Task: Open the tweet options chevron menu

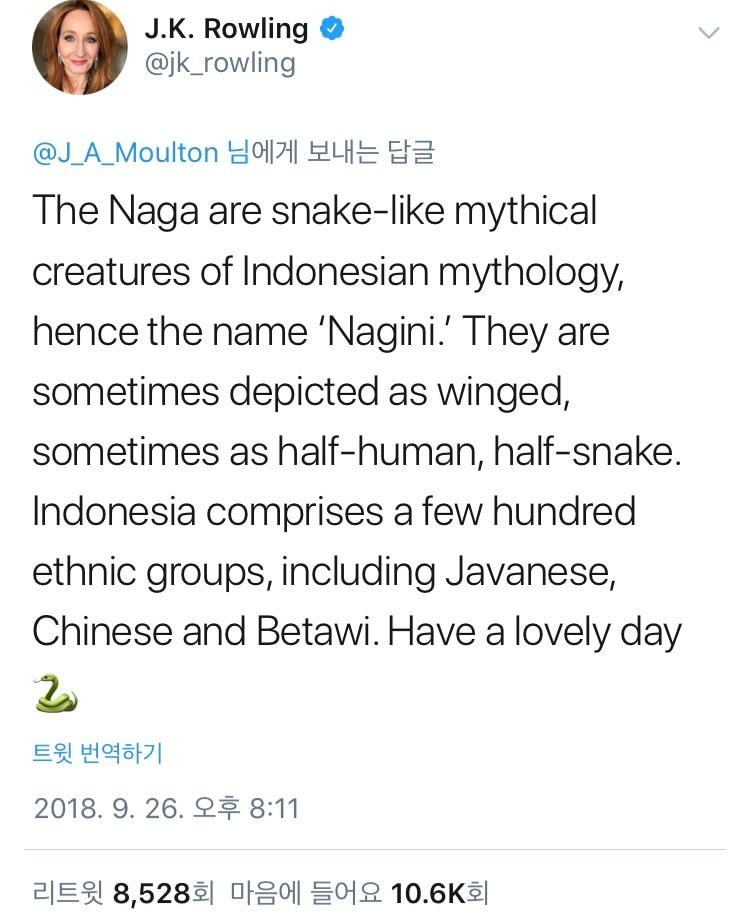Action: tap(708, 33)
